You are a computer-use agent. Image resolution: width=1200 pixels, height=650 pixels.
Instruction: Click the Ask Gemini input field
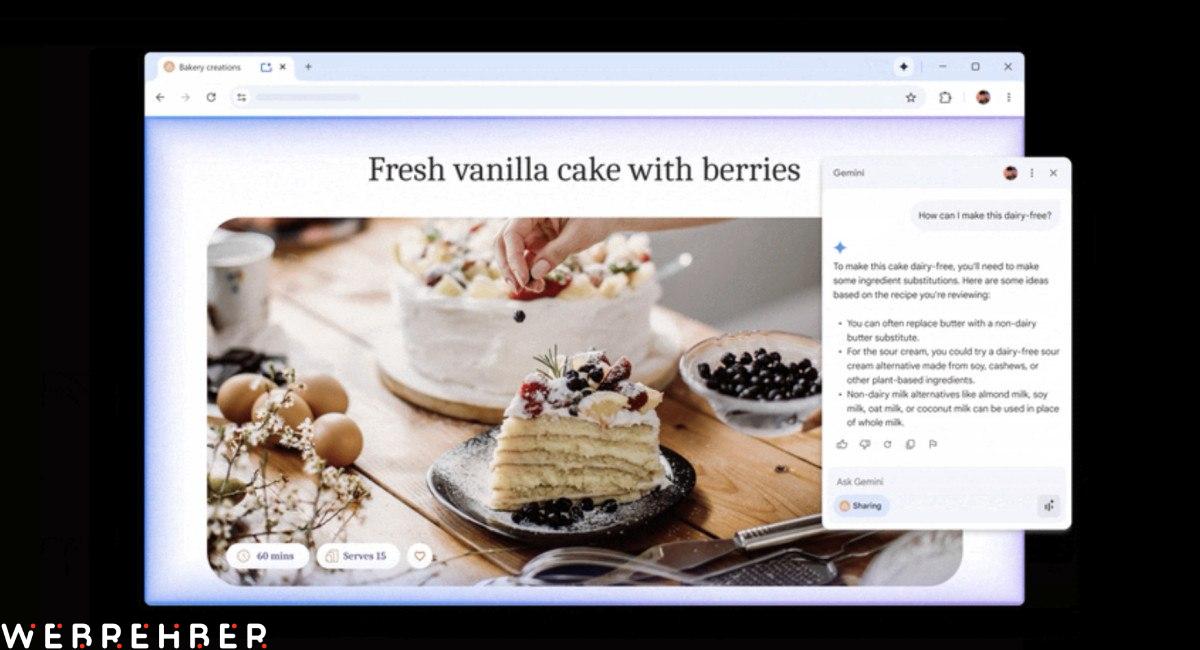[x=946, y=482]
